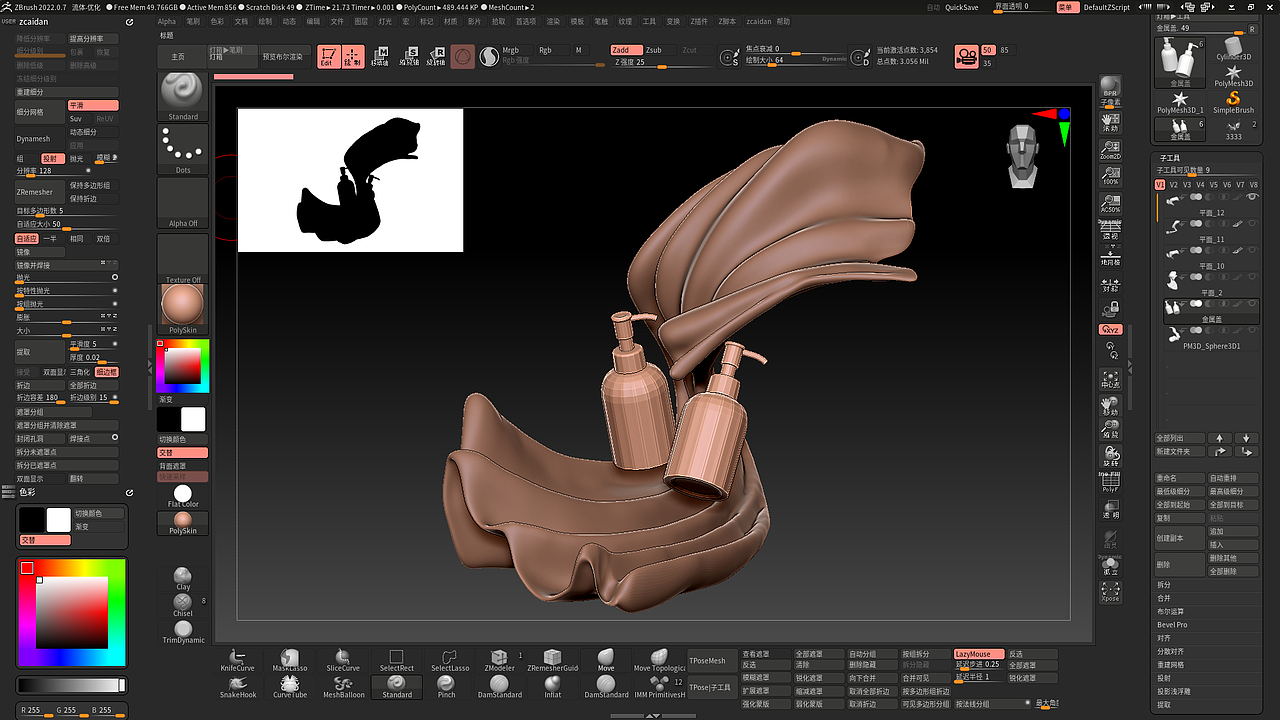1280x720 pixels.
Task: Select the IMM PrimitivesH brush
Action: coord(659,687)
